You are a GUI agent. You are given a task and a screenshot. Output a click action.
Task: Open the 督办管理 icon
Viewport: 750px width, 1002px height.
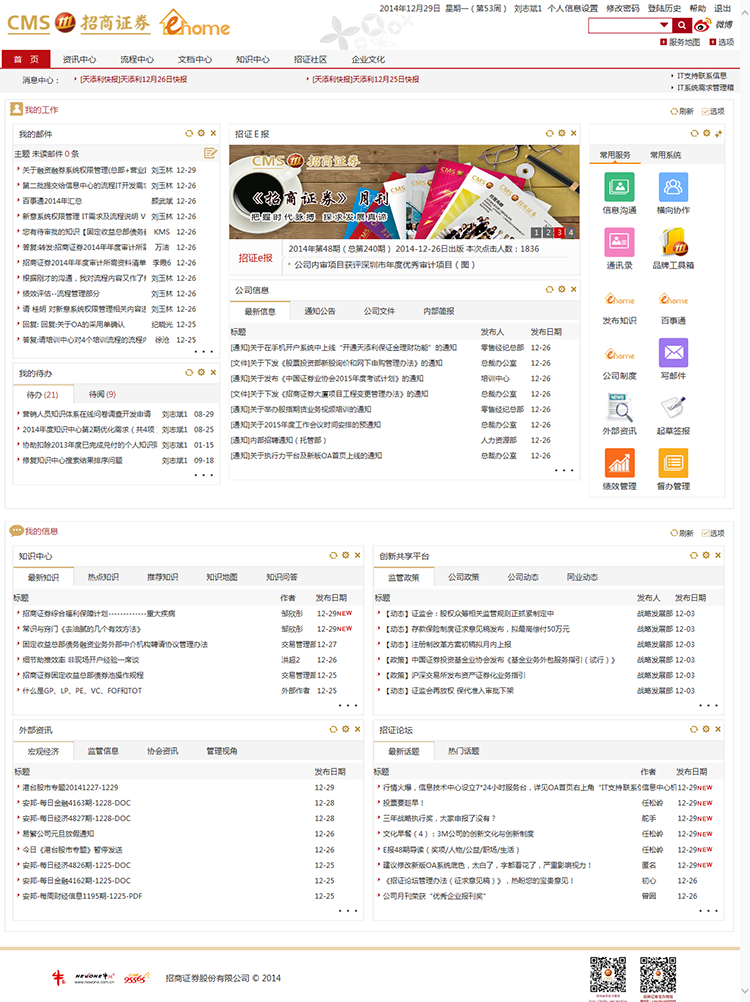(x=673, y=463)
